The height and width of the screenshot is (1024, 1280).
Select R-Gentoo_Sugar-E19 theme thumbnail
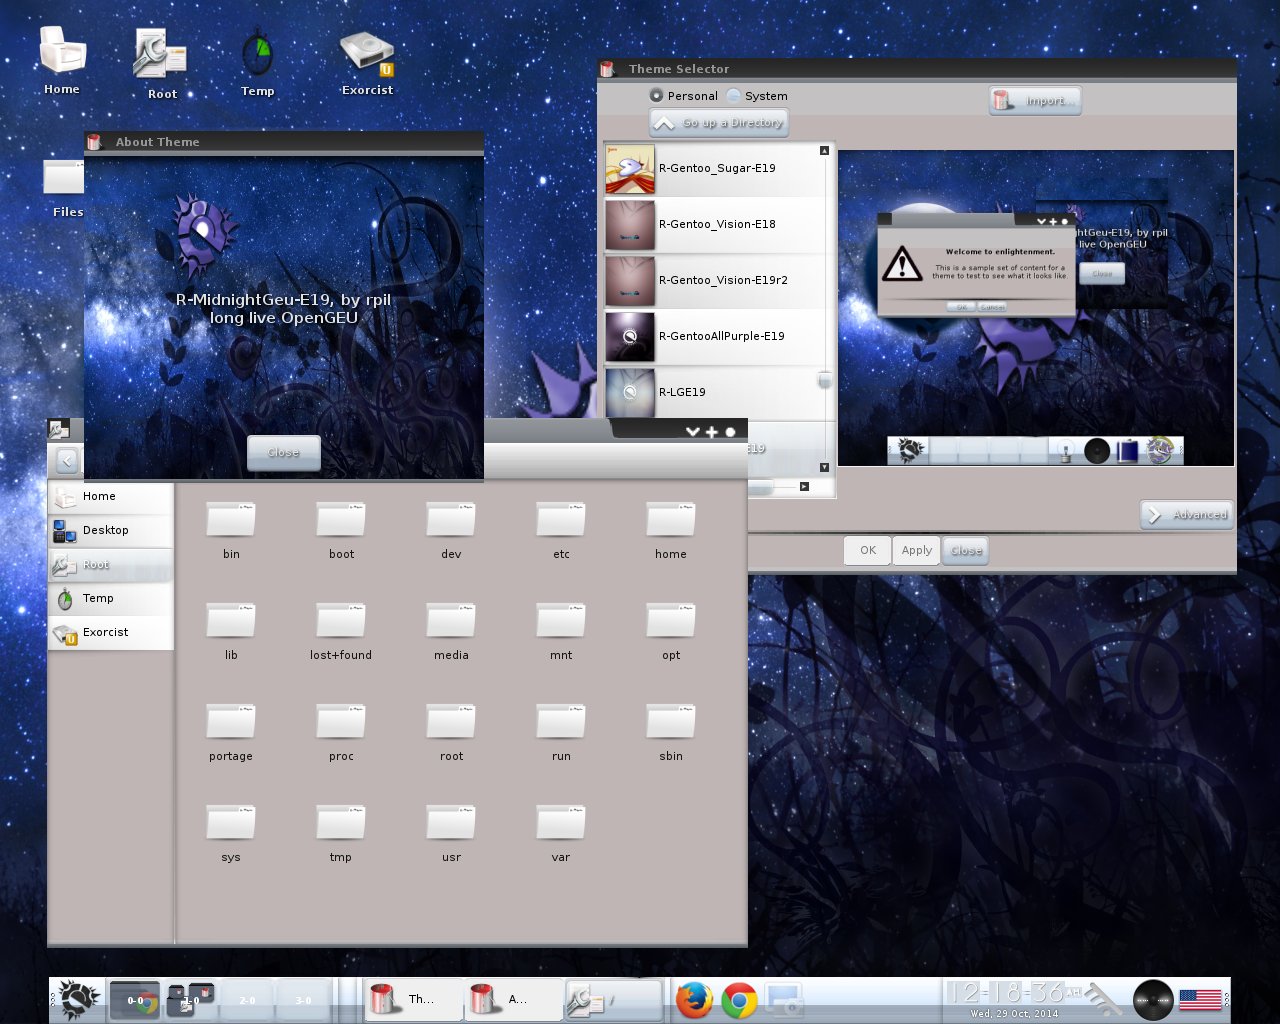tap(630, 169)
